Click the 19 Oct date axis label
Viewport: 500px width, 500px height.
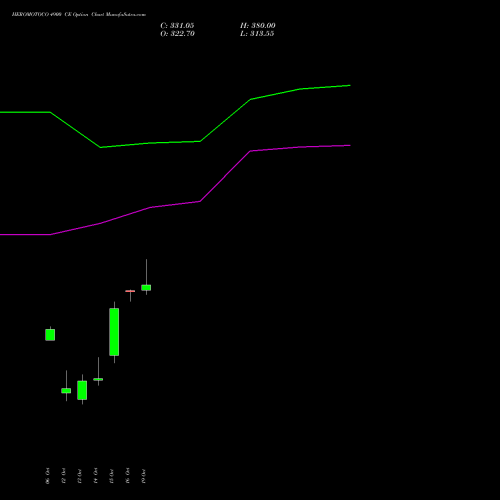144,476
